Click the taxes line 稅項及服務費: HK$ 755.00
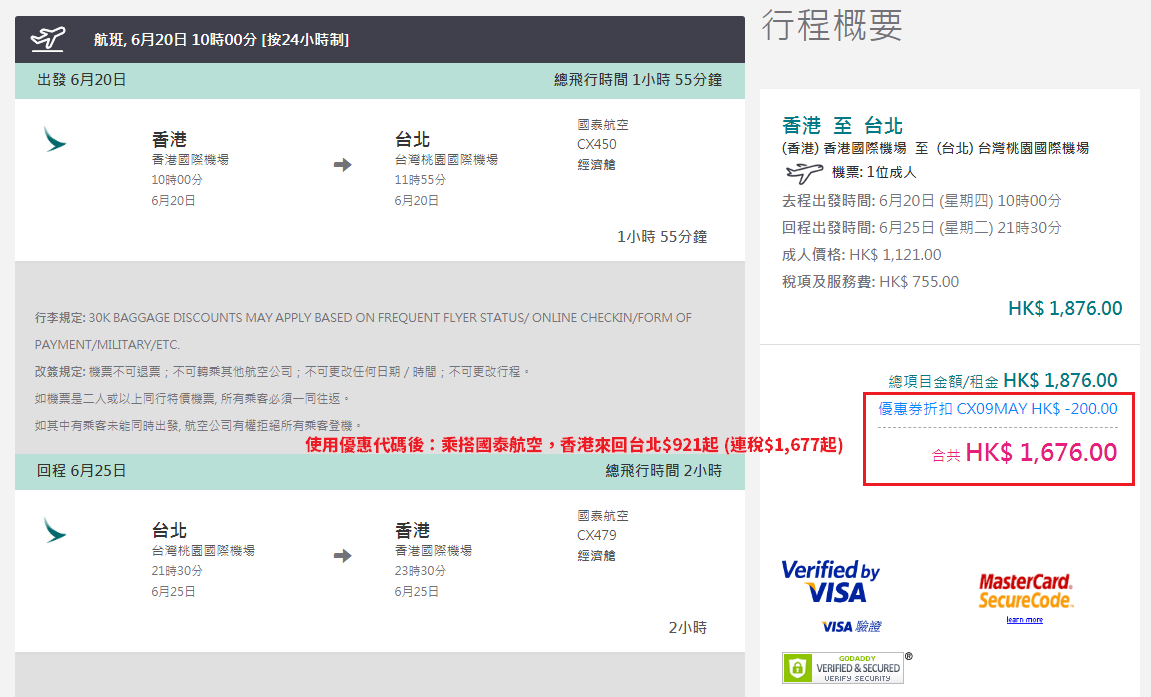1151x697 pixels. pyautogui.click(x=871, y=282)
